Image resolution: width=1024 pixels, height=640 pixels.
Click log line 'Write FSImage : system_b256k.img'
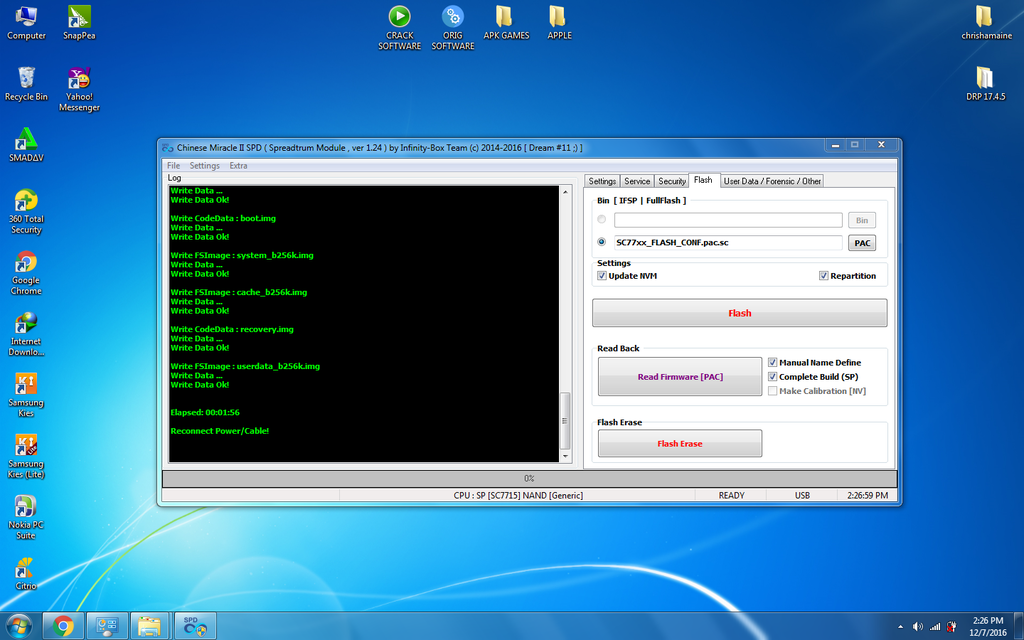coord(242,255)
